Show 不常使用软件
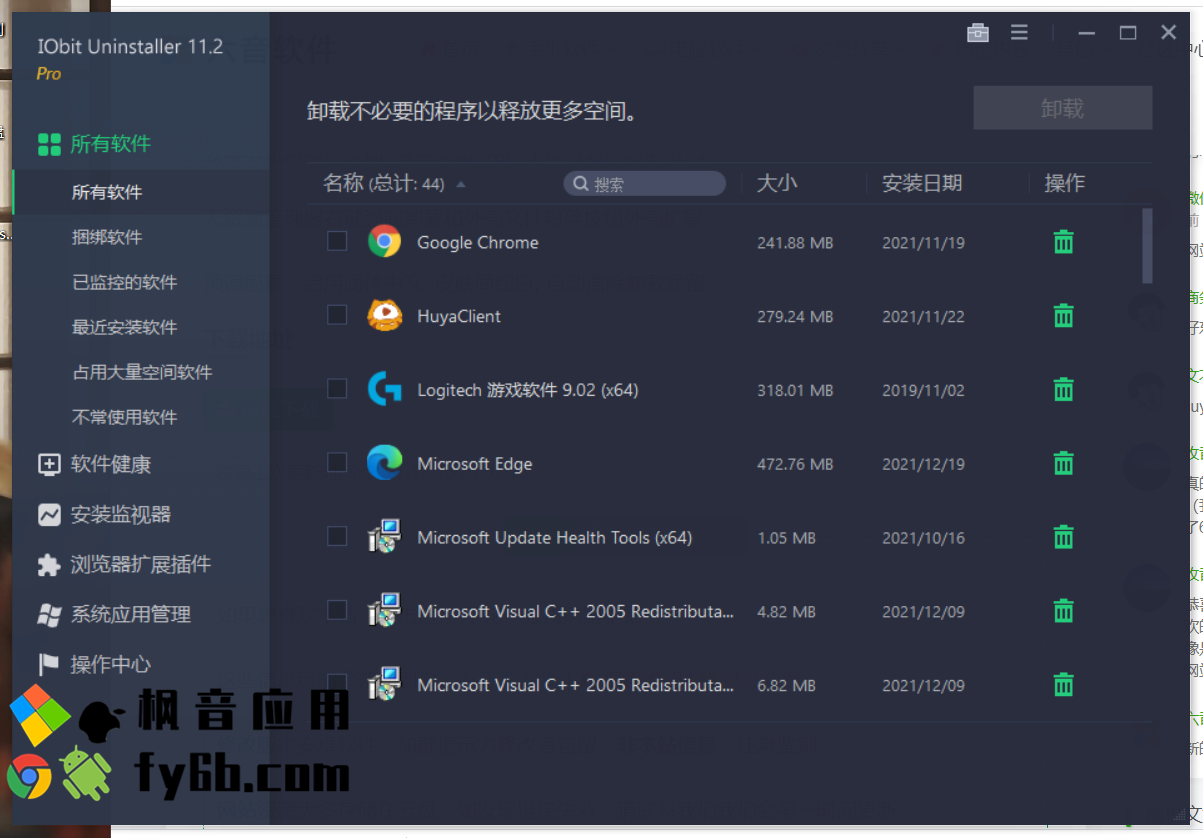 point(125,417)
